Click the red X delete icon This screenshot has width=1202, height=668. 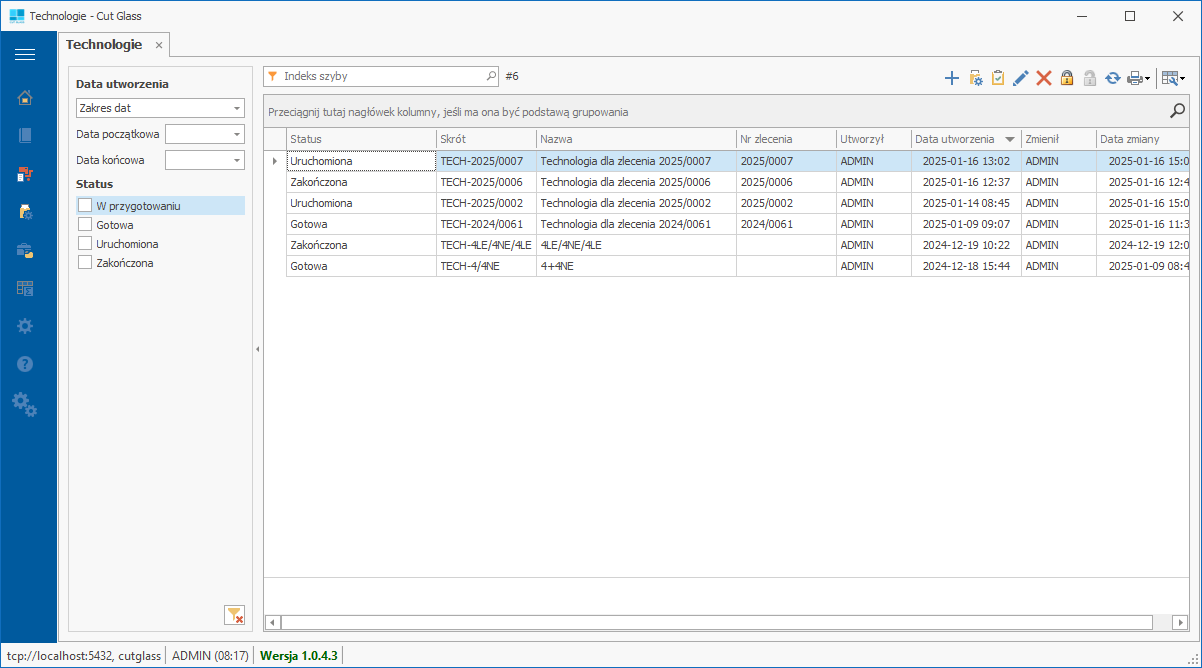pyautogui.click(x=1044, y=78)
